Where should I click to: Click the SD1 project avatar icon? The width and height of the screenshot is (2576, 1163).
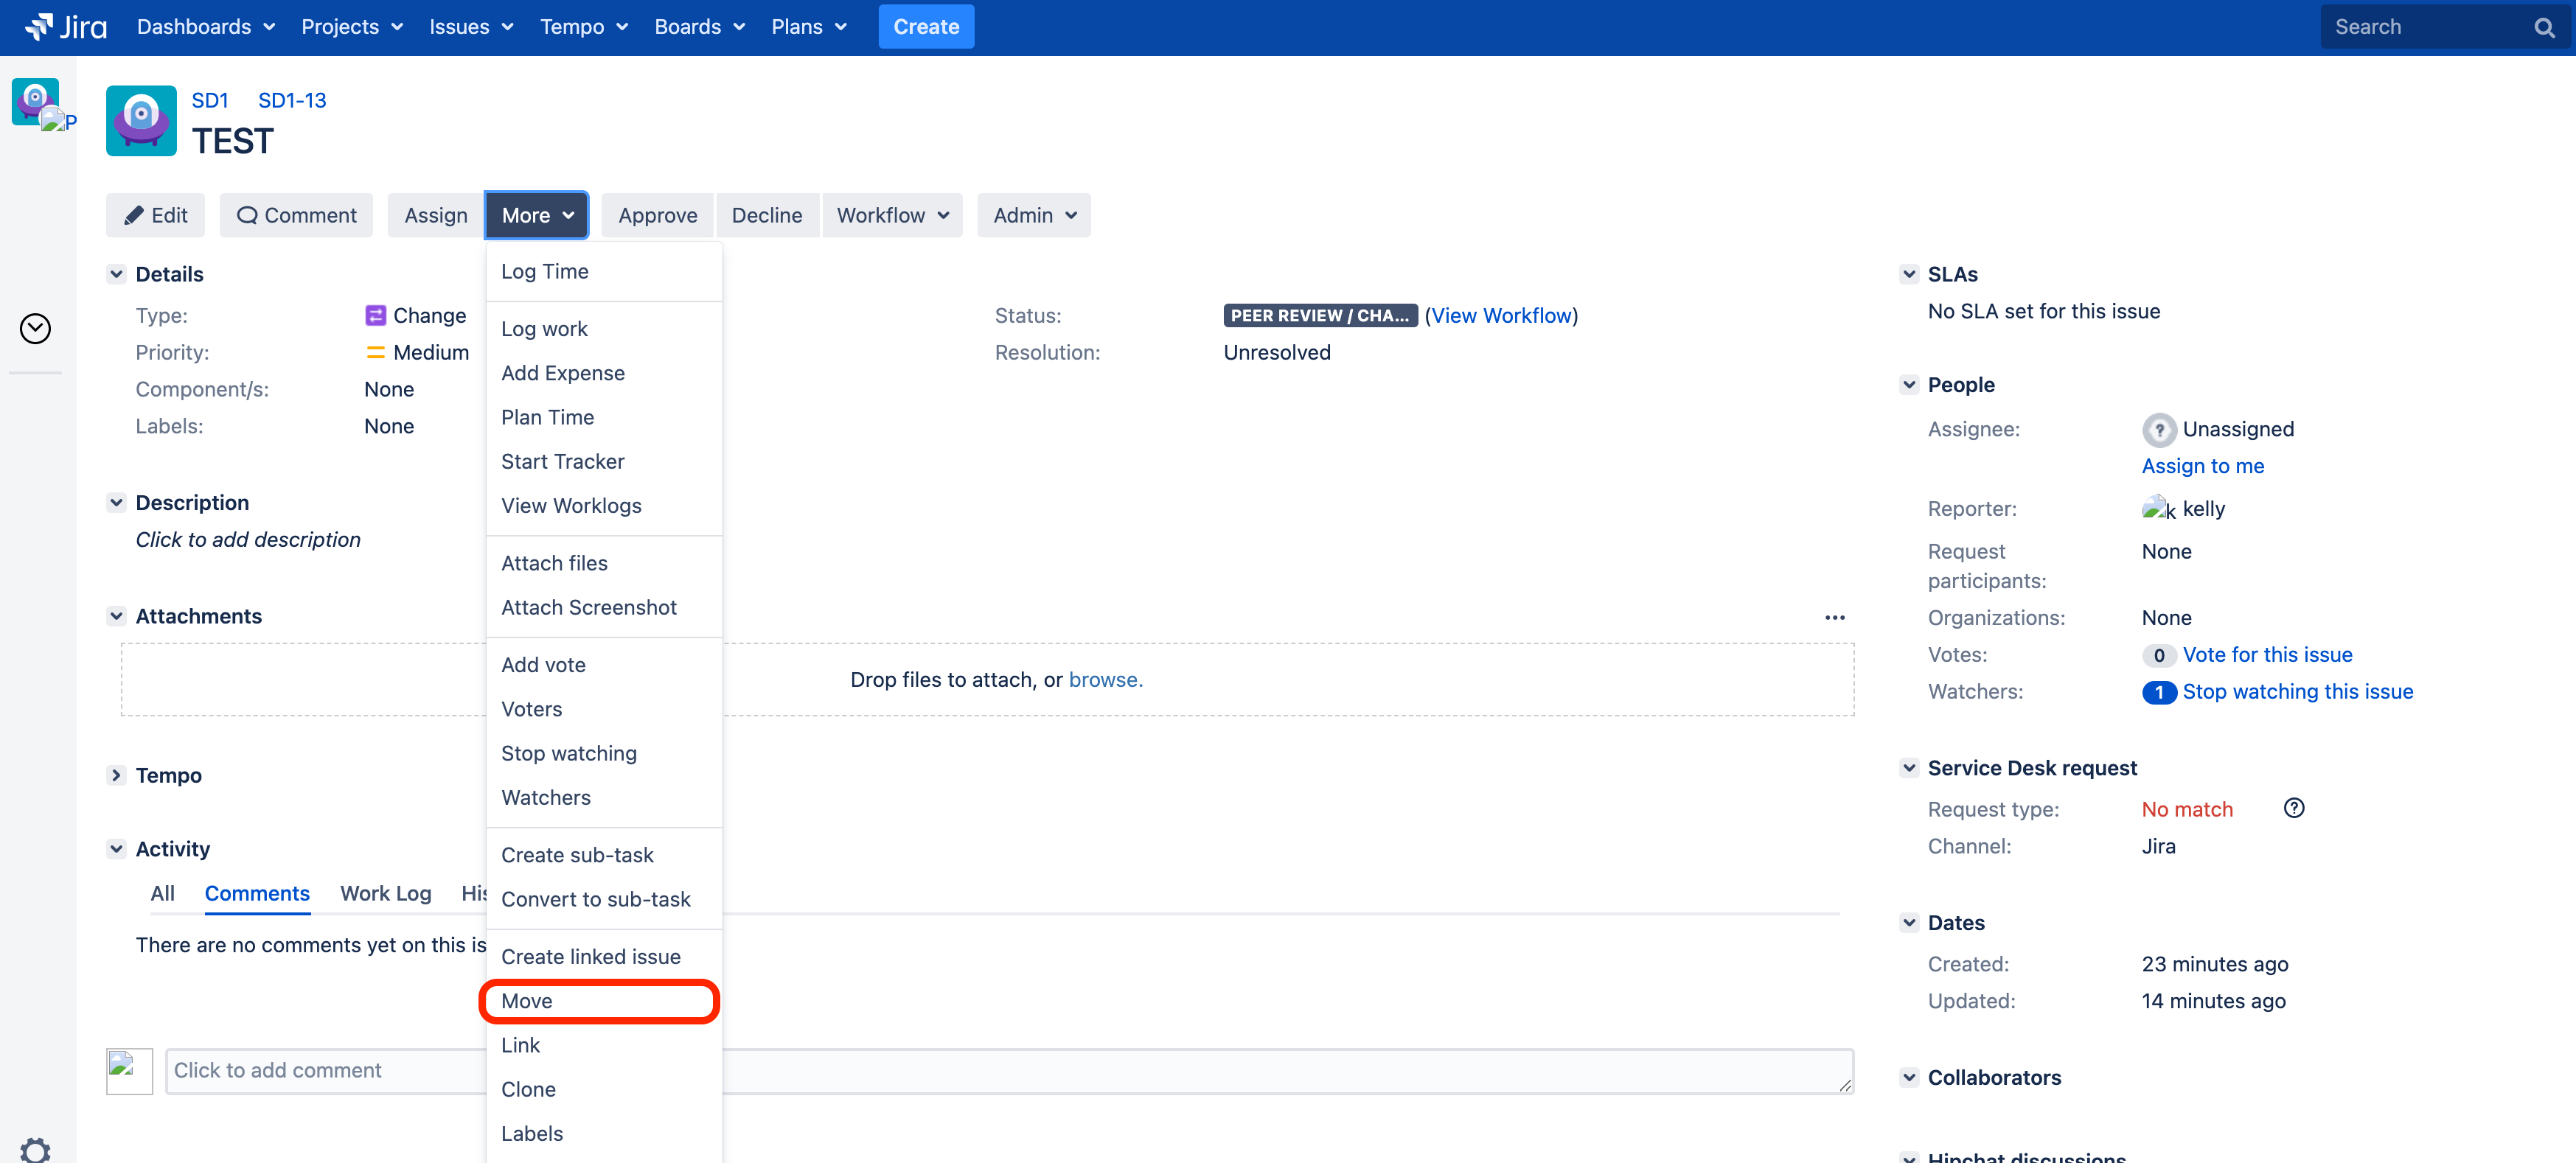click(x=141, y=121)
